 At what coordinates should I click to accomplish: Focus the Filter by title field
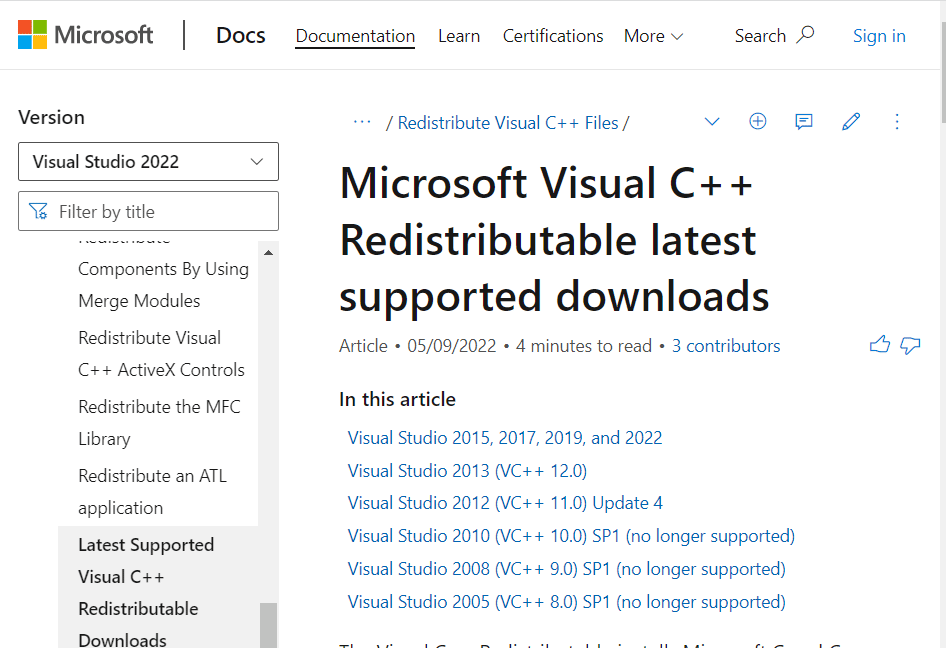tap(148, 211)
